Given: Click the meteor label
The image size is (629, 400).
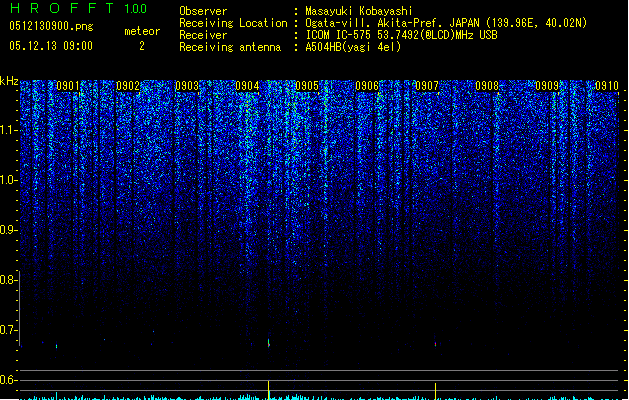Looking at the screenshot, I should point(142,31).
